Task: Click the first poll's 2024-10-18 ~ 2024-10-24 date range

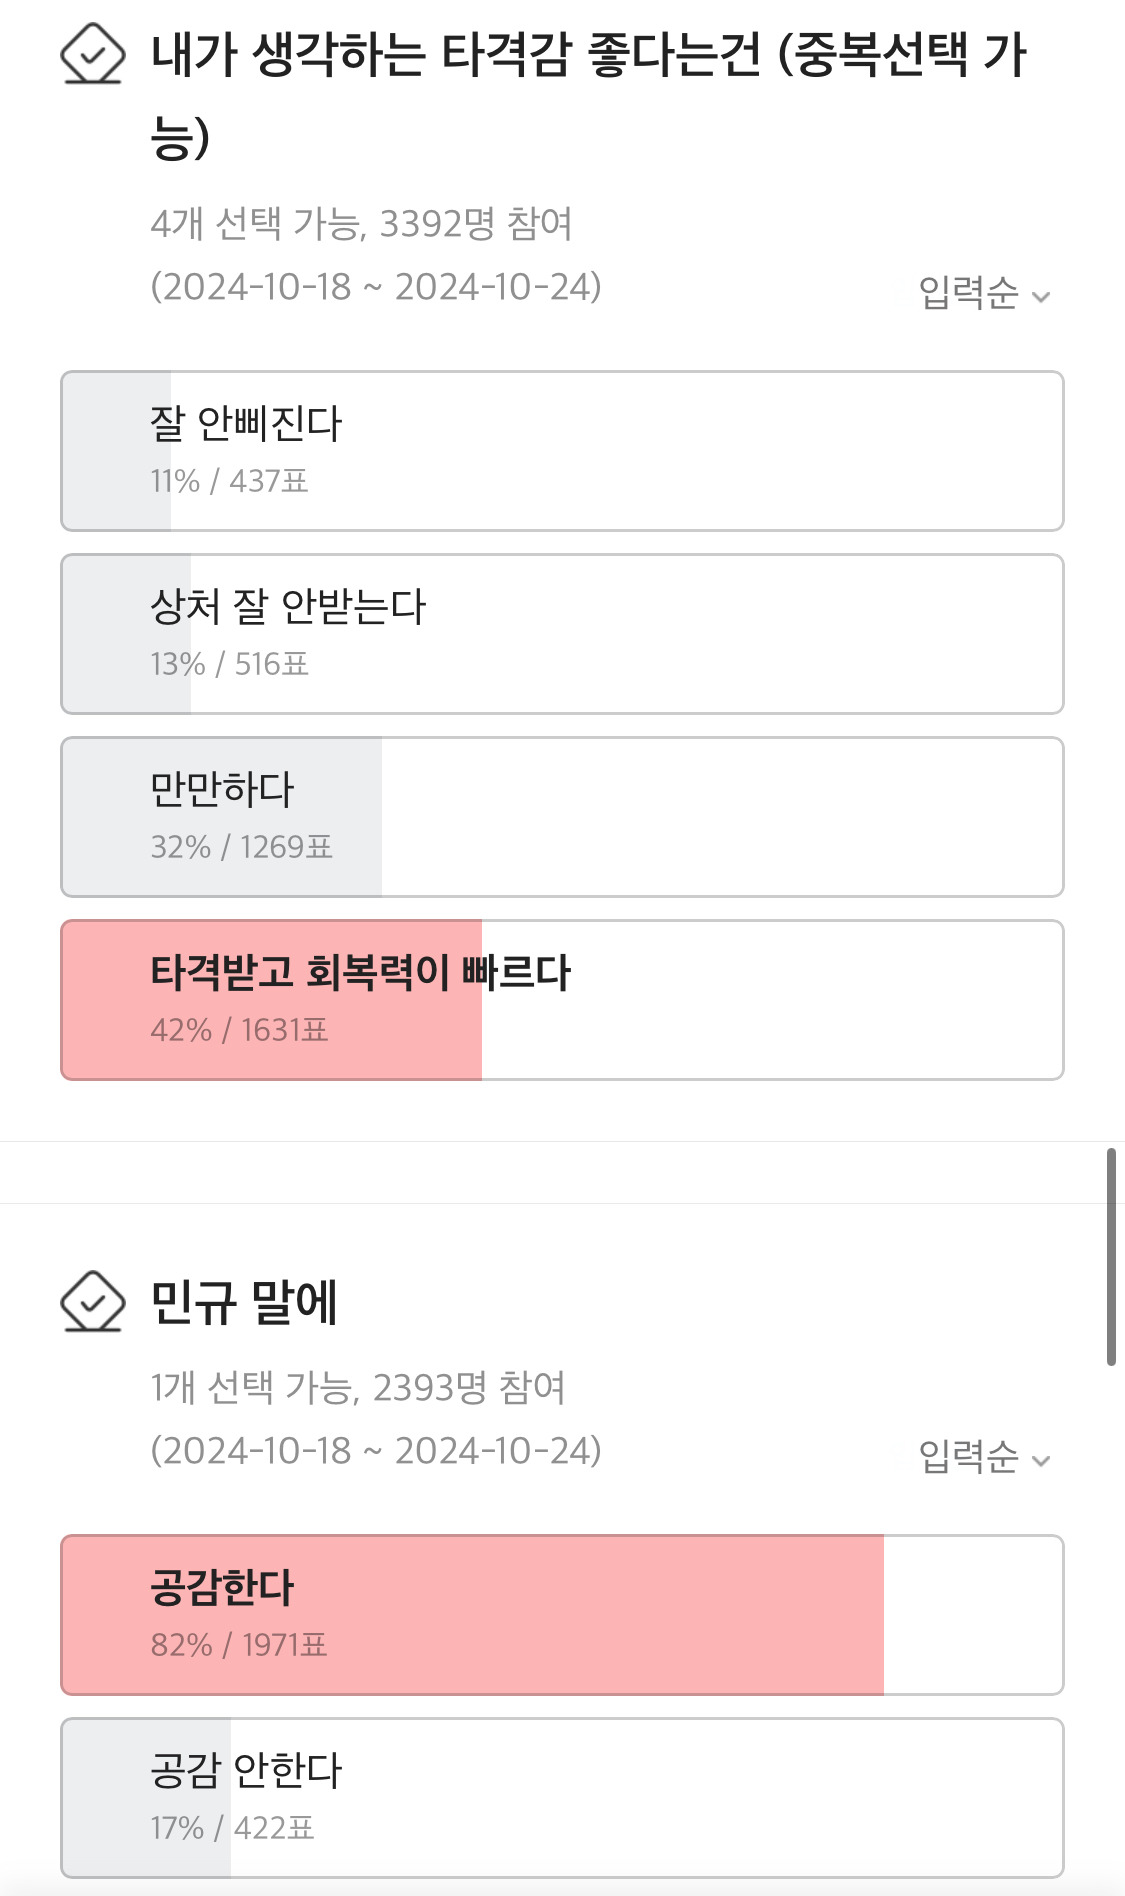Action: (376, 288)
